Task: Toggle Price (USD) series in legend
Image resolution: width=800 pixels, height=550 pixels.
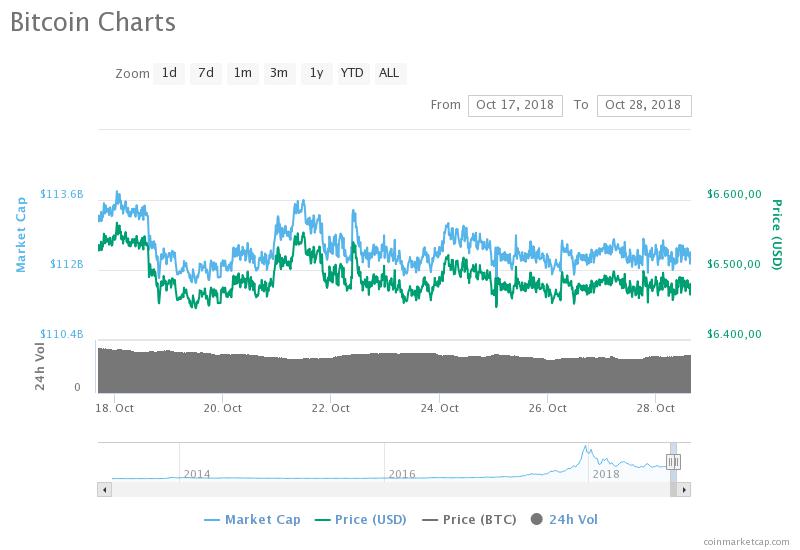Action: point(361,519)
